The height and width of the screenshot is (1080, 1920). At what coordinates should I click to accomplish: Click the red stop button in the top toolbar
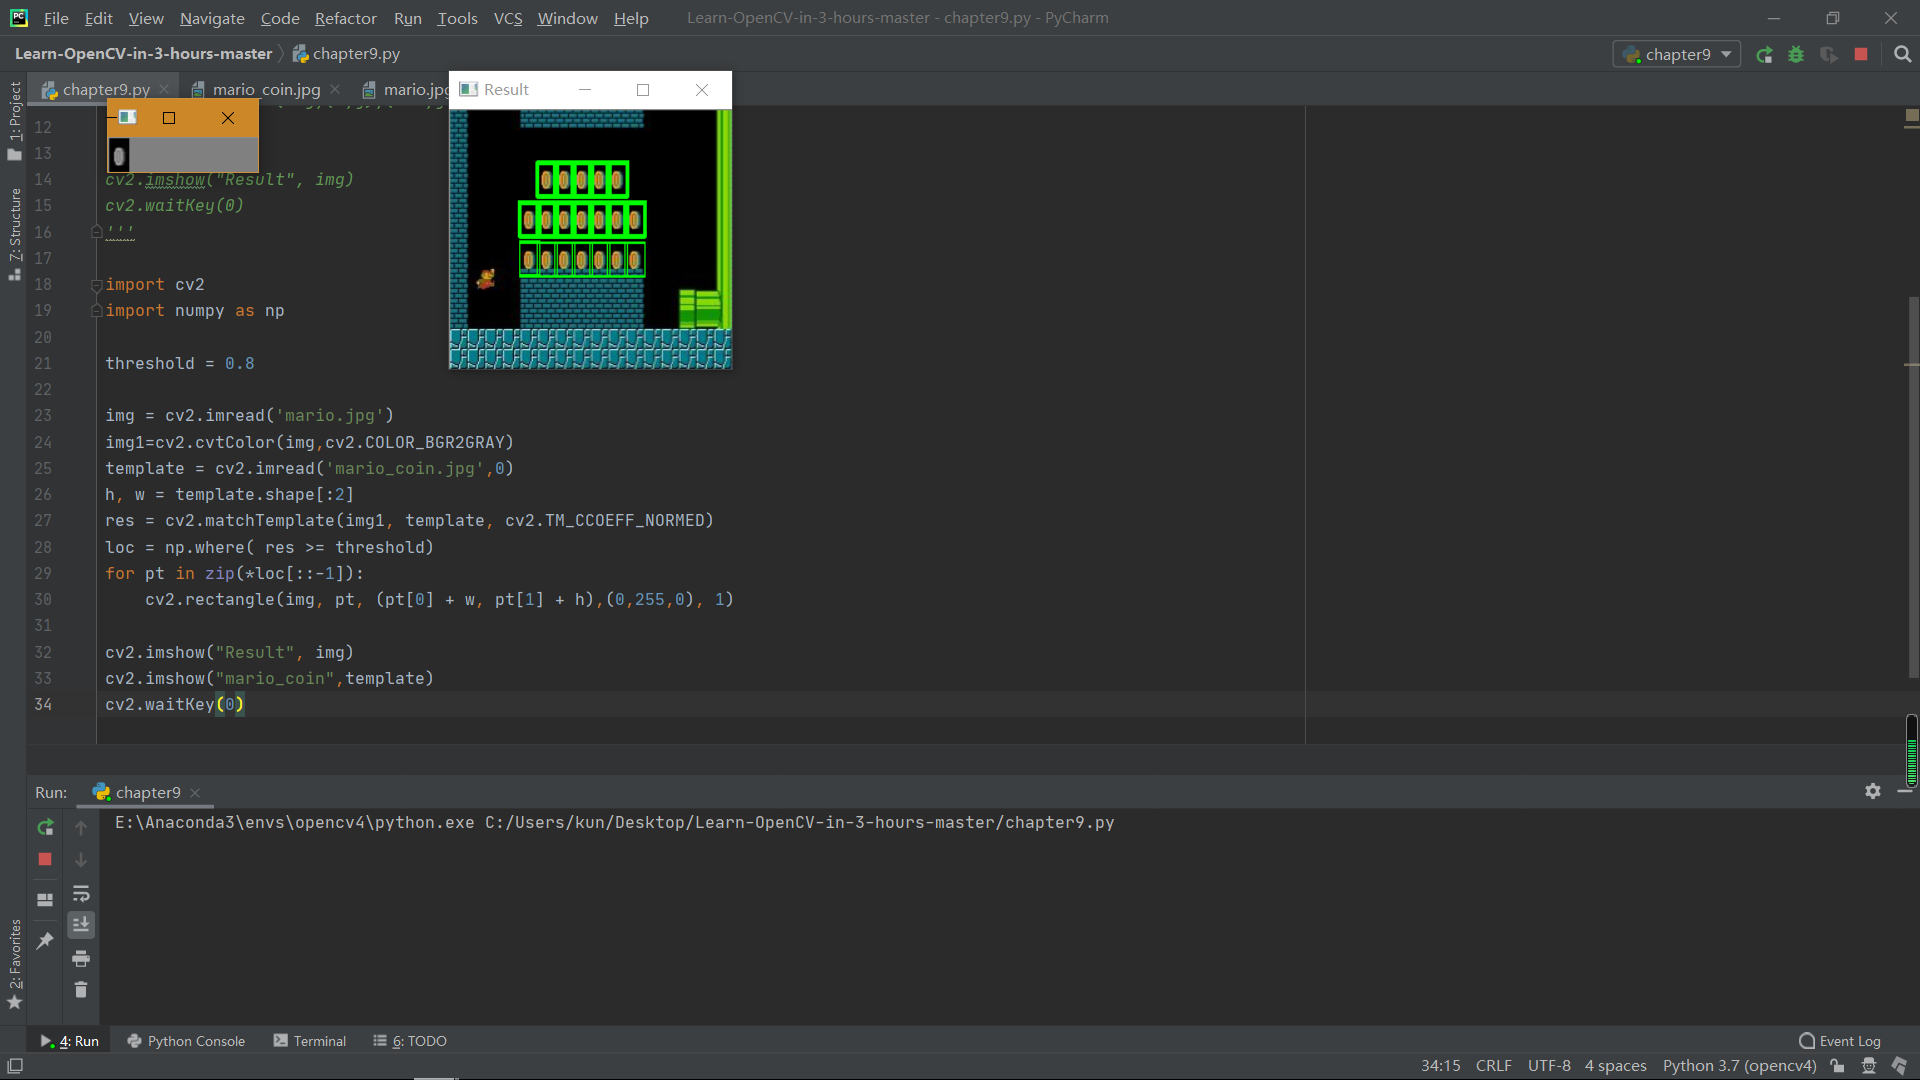1860,55
